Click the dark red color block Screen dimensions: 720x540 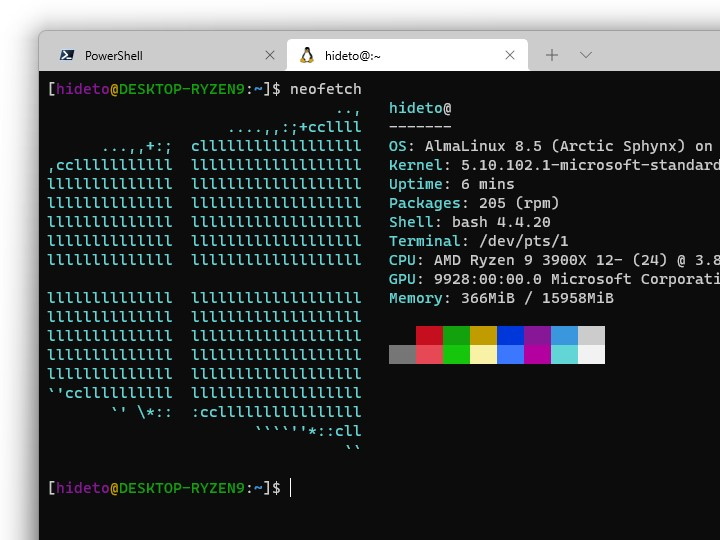point(429,335)
